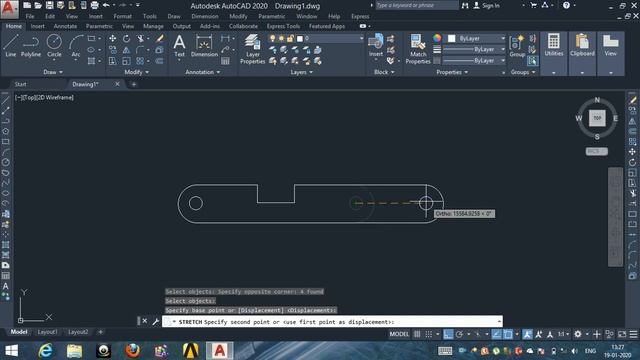Click the Help question mark icon

[566, 5]
